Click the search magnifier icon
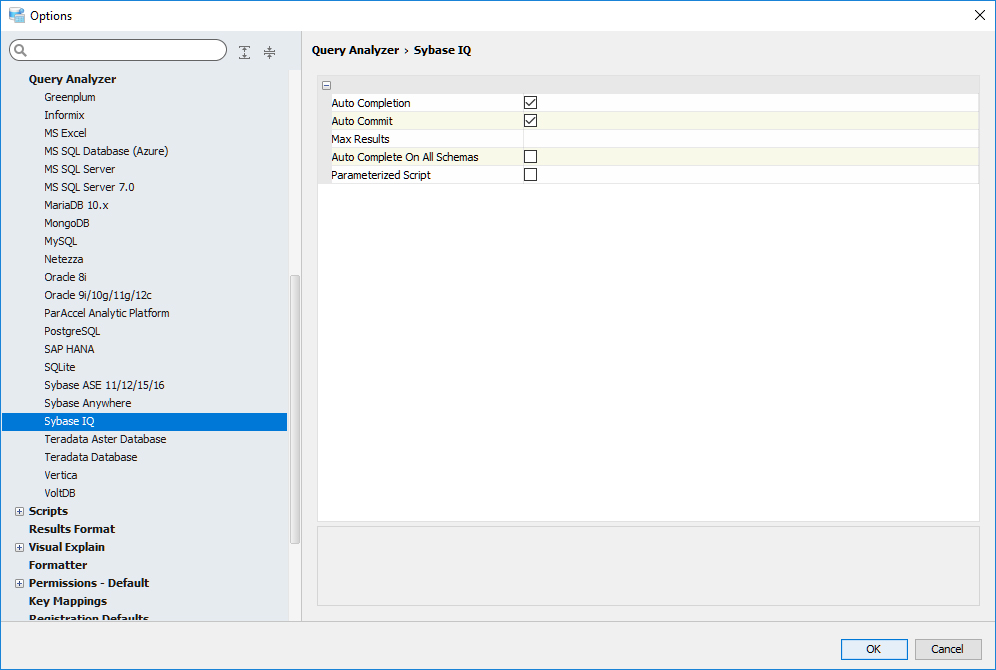The width and height of the screenshot is (996, 670). (20, 51)
